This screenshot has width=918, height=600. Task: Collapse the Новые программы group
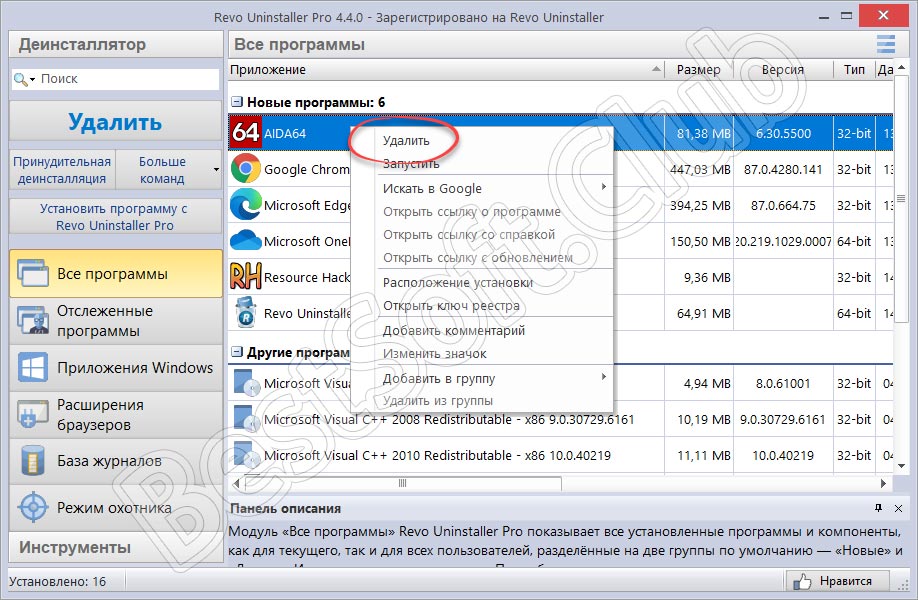(237, 102)
